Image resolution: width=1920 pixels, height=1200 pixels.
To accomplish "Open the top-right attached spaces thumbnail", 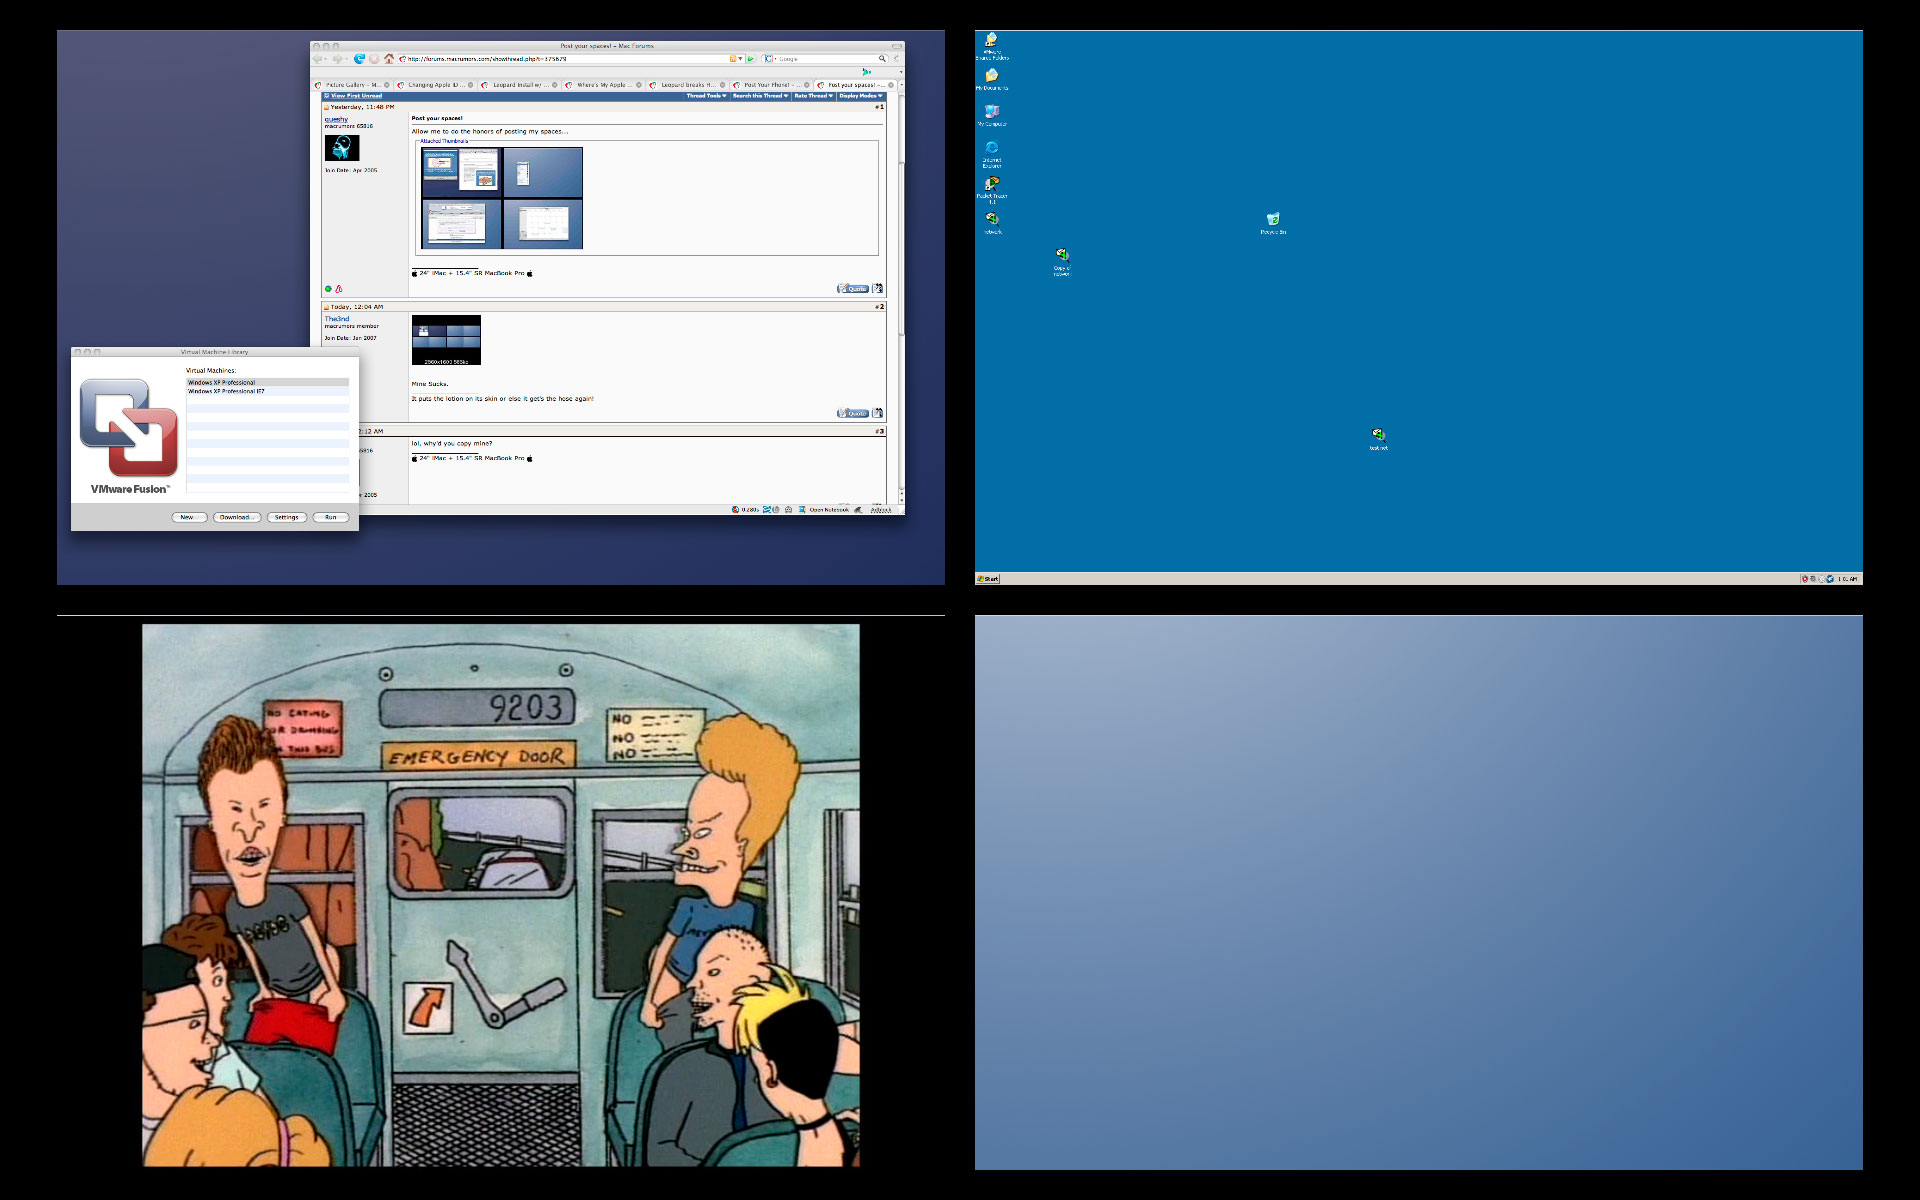I will point(543,172).
